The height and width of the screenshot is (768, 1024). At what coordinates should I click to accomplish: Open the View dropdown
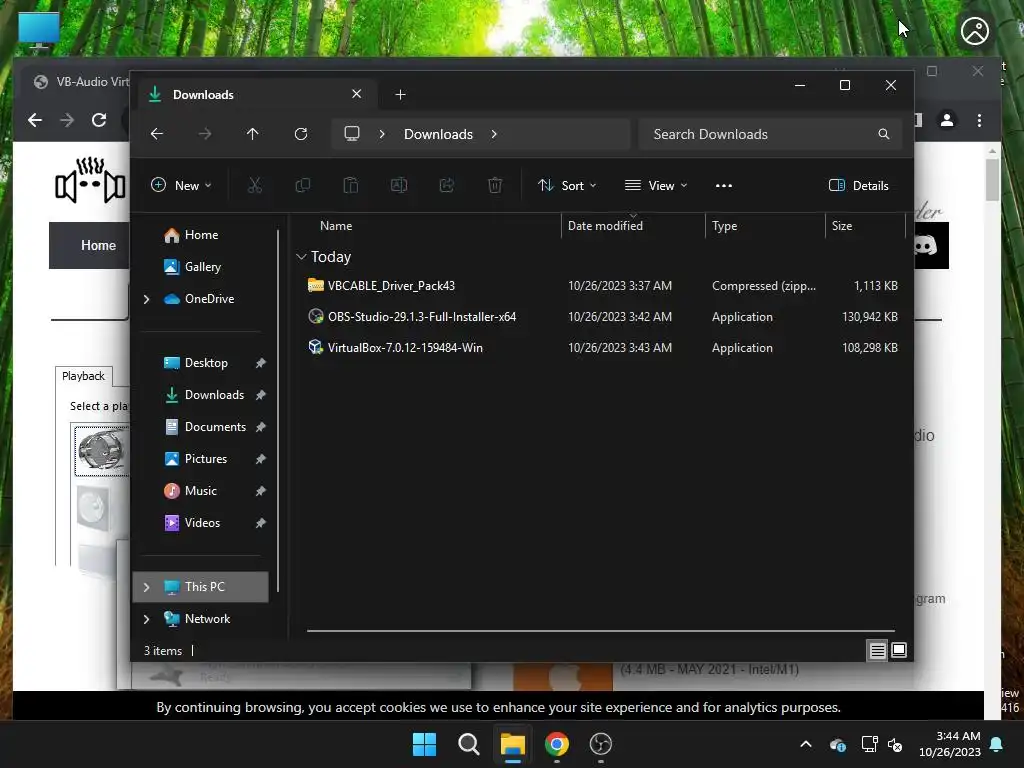pyautogui.click(x=656, y=185)
